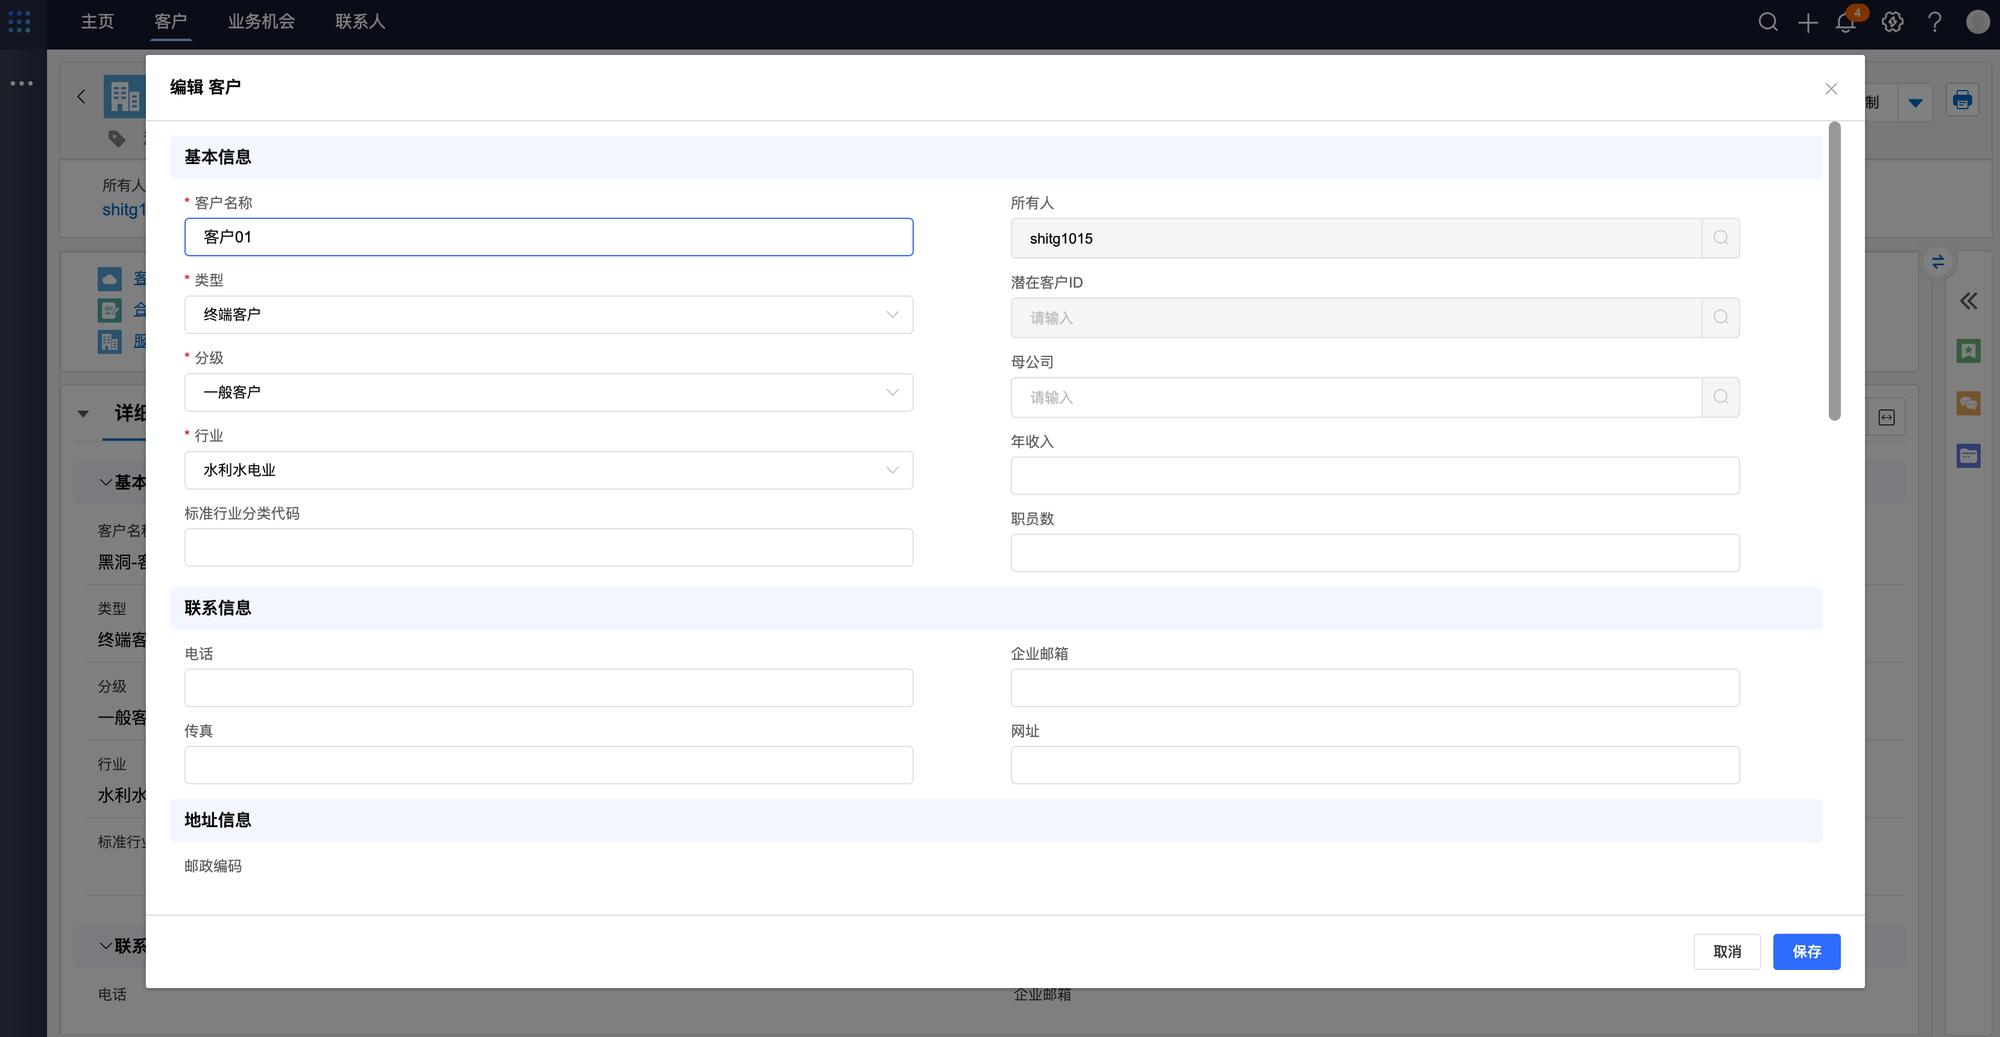
Task: Click the 客户名称 input field
Action: pos(548,237)
